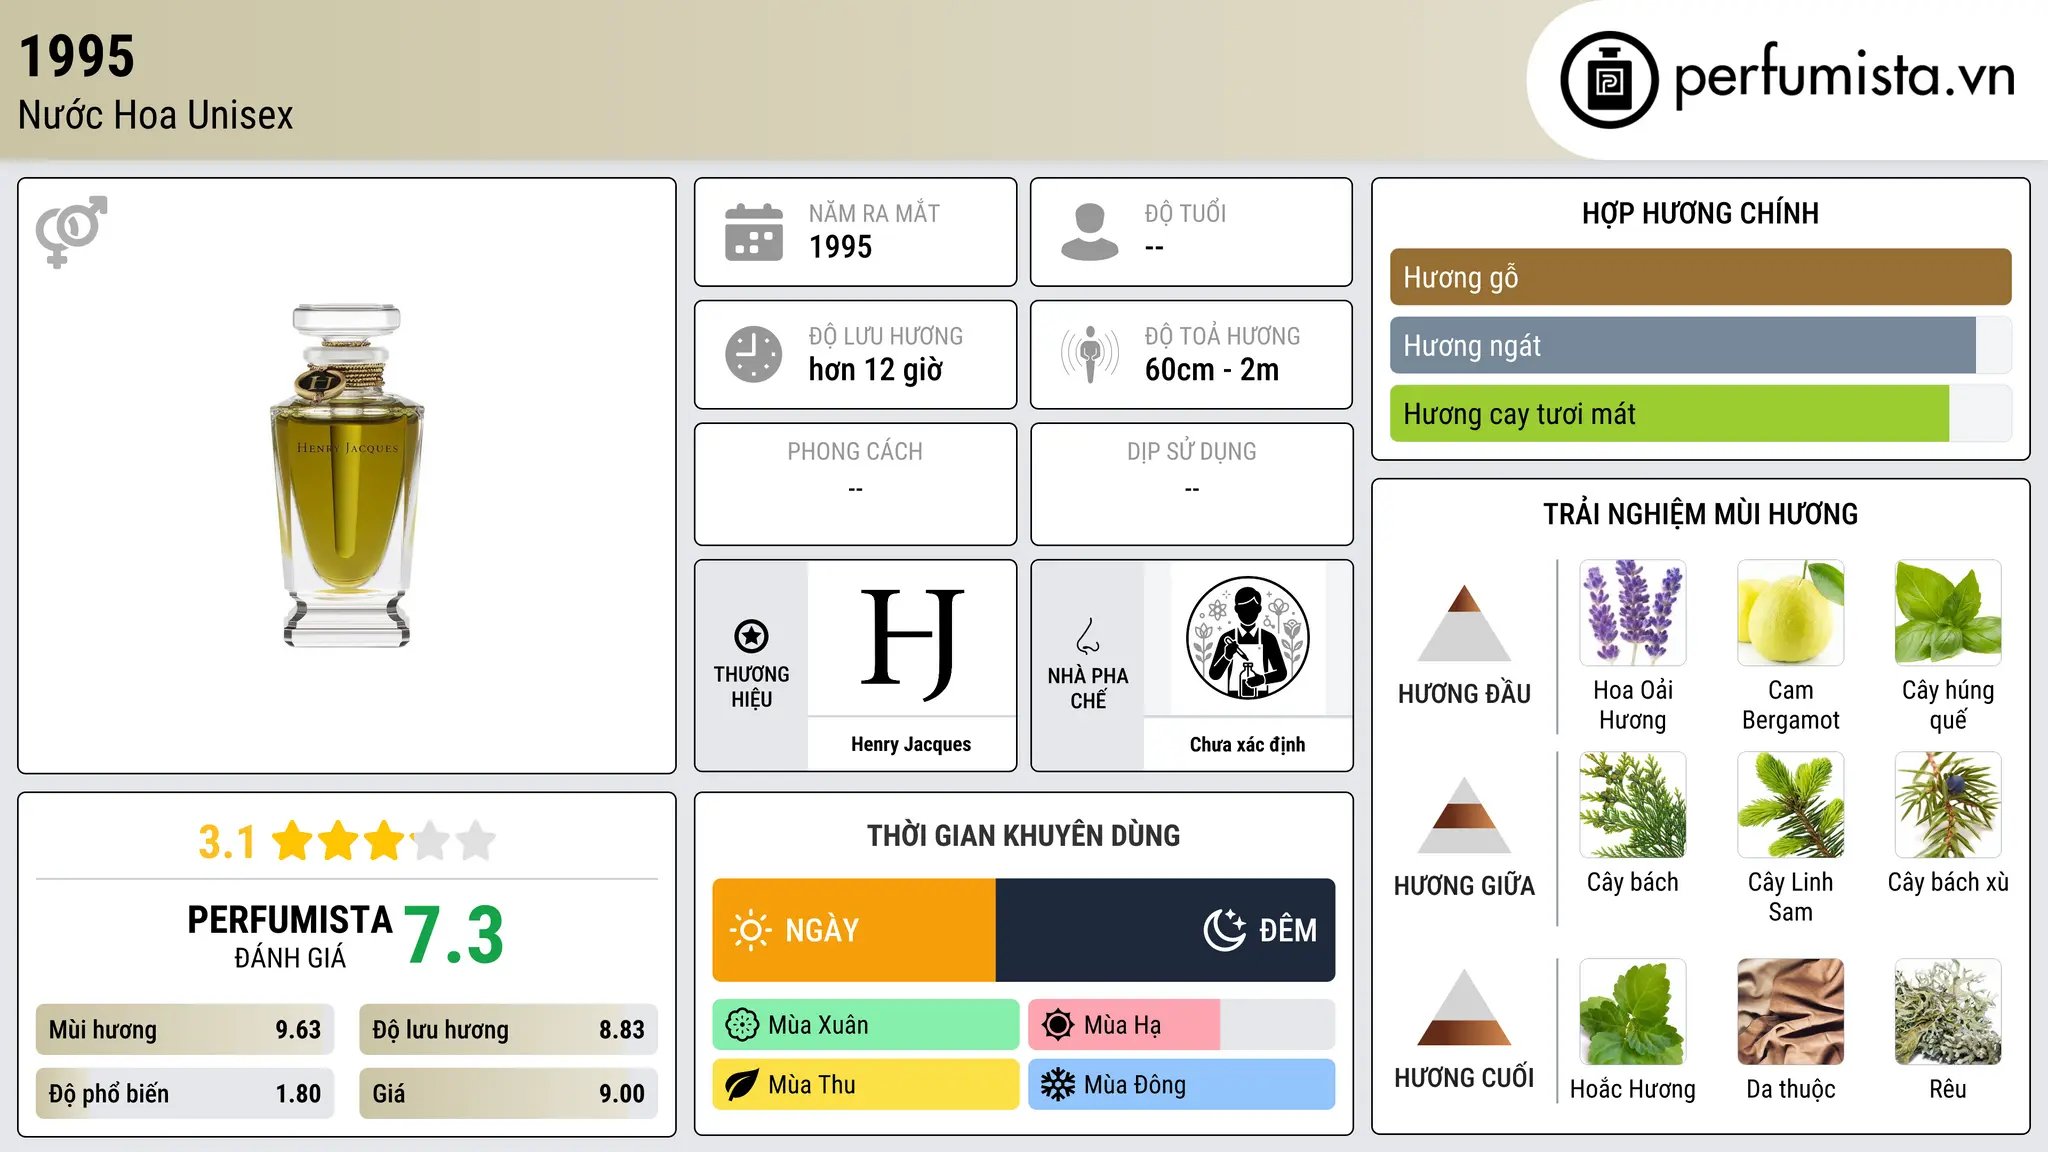The width and height of the screenshot is (2048, 1152).
Task: Click the Trải nghiệm mùi hương heading
Action: [1700, 514]
